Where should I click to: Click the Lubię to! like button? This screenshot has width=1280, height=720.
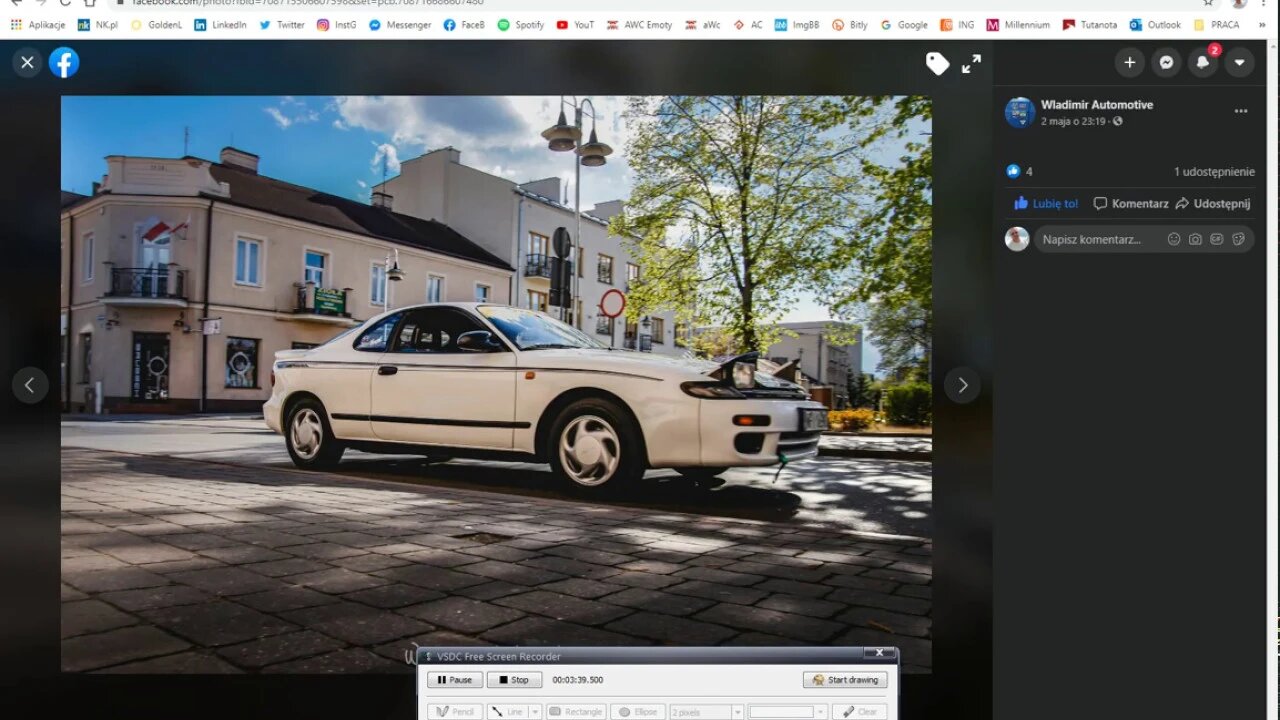click(x=1046, y=203)
